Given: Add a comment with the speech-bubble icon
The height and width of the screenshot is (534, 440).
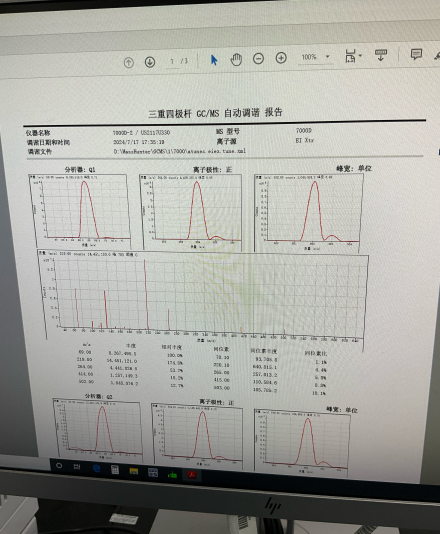Looking at the screenshot, I should (416, 54).
